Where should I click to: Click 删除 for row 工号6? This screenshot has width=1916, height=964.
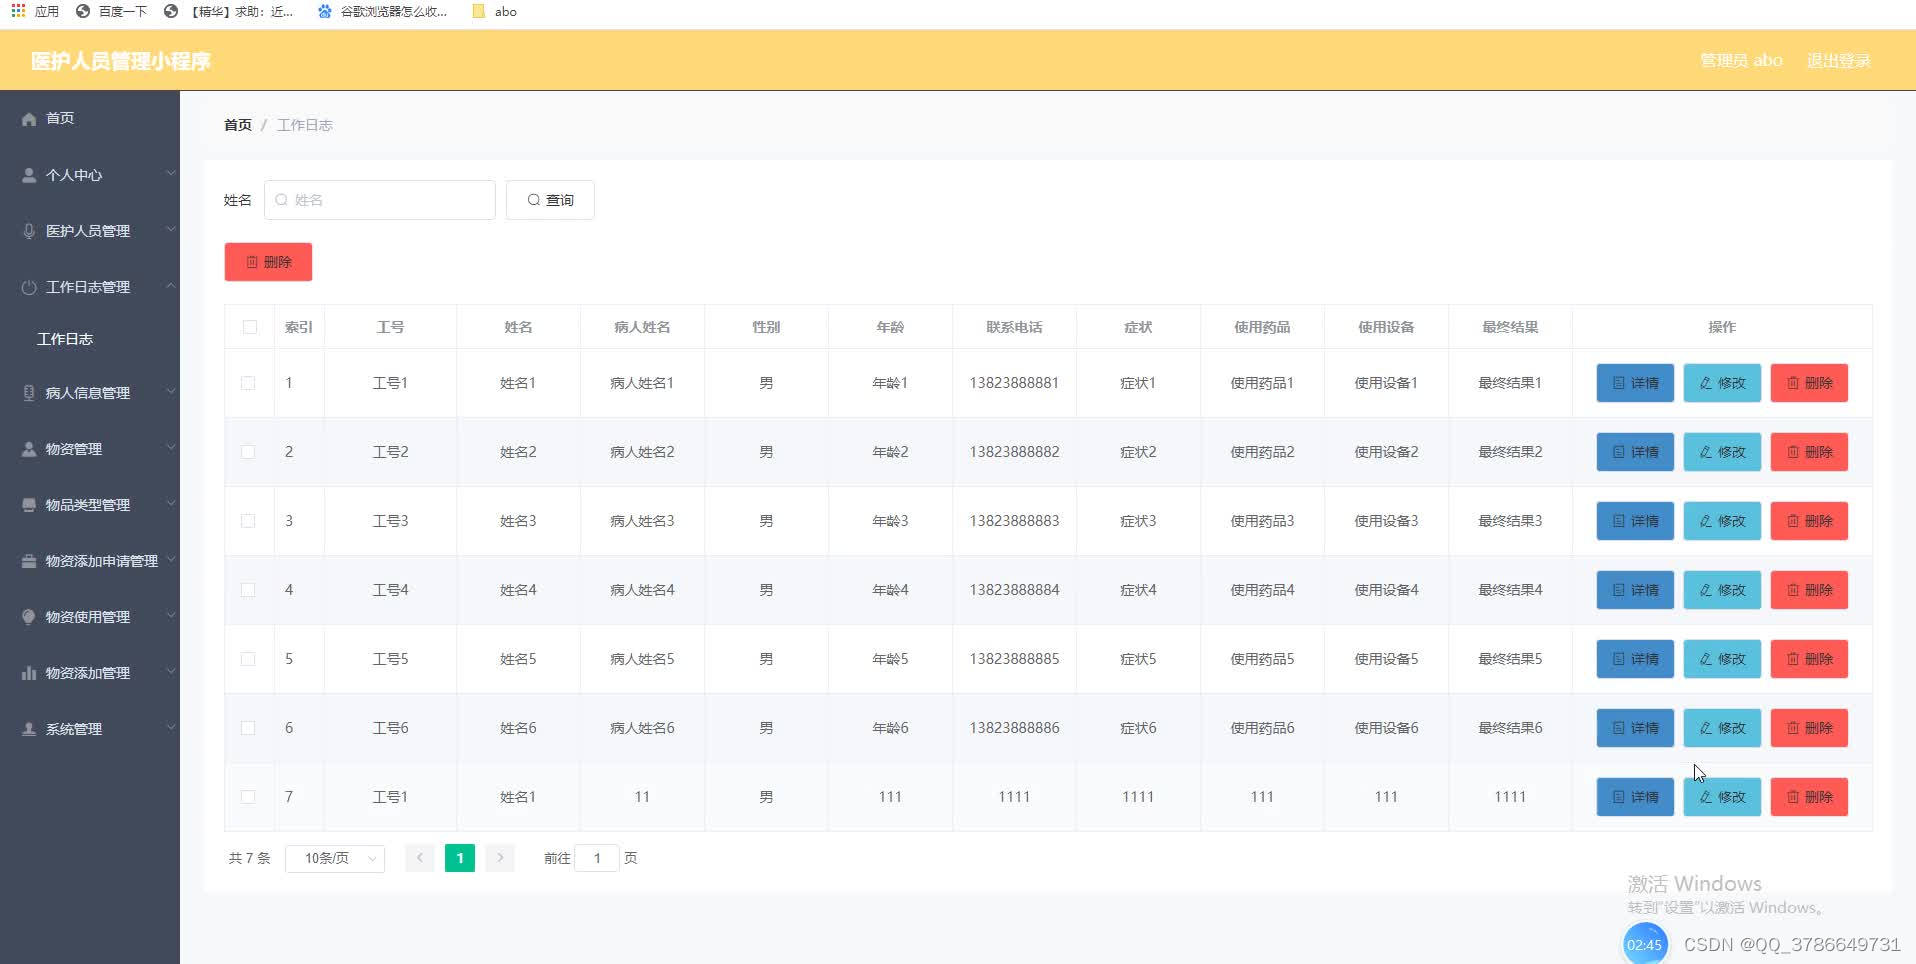click(x=1809, y=728)
